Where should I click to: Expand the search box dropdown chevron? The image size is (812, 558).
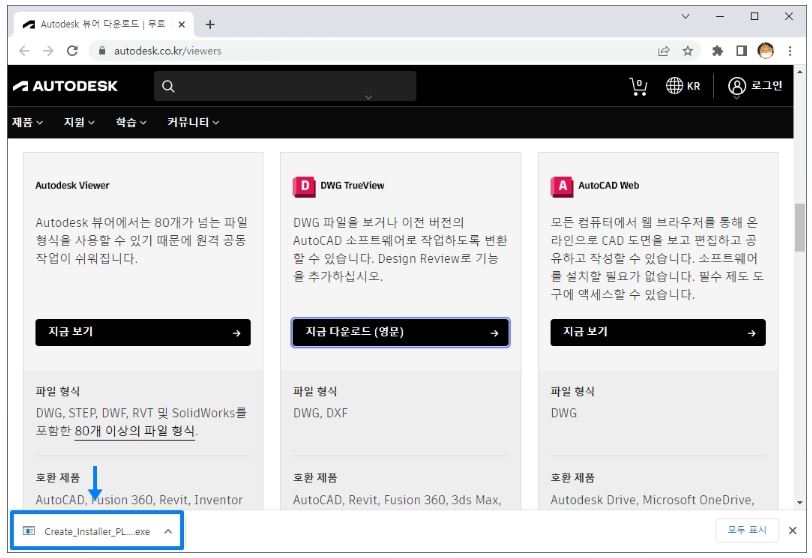pyautogui.click(x=368, y=97)
